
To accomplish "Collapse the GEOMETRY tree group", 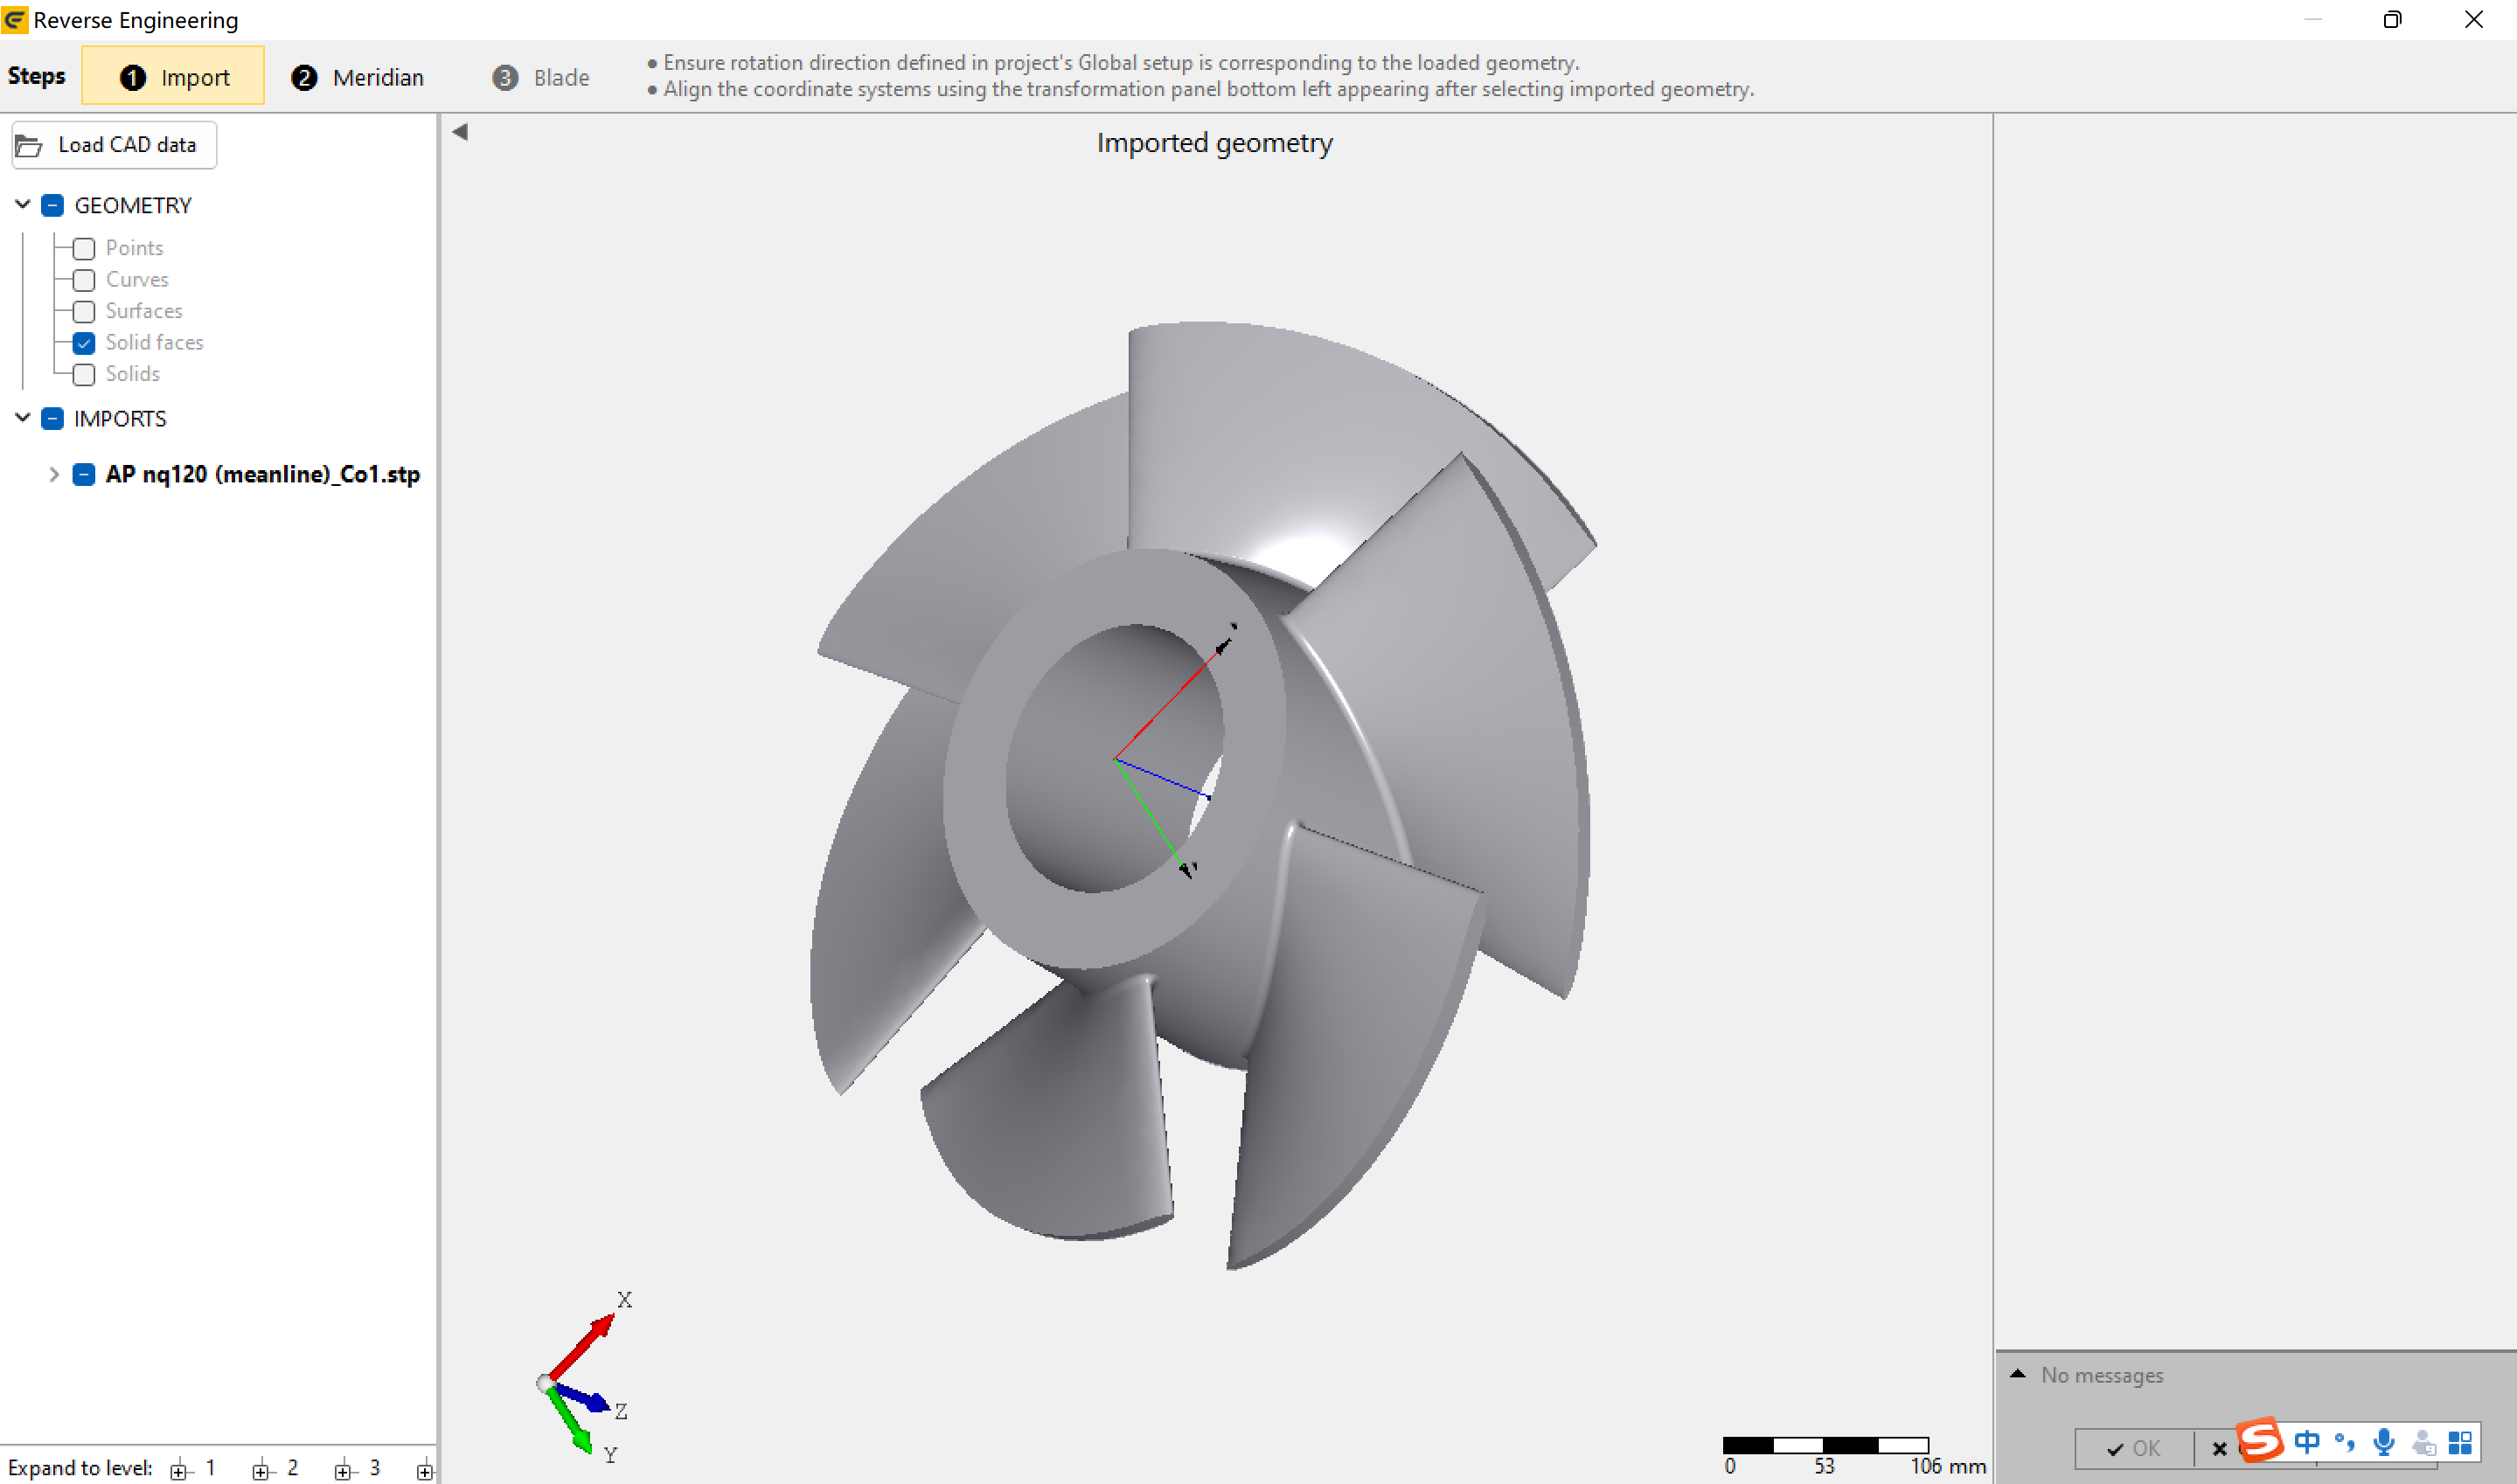I will tap(22, 205).
